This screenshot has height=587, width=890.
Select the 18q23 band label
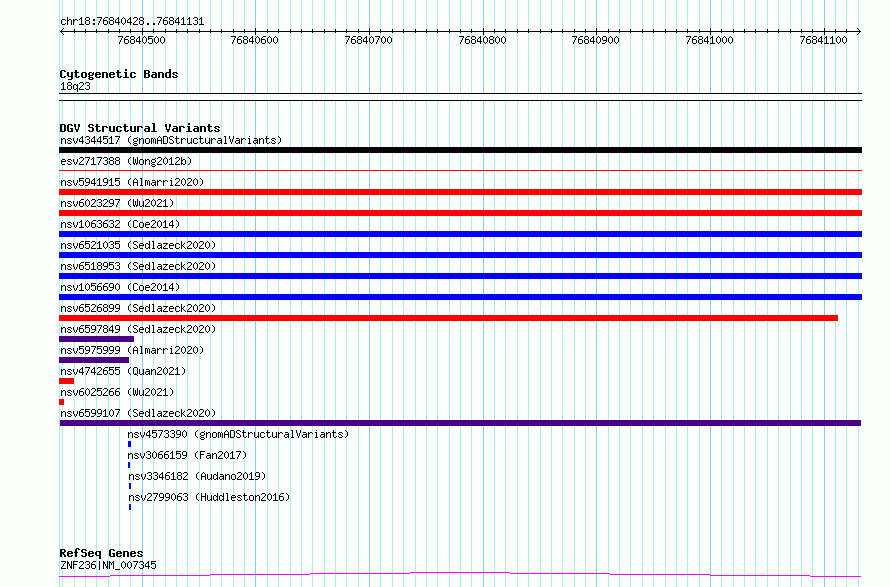[75, 86]
